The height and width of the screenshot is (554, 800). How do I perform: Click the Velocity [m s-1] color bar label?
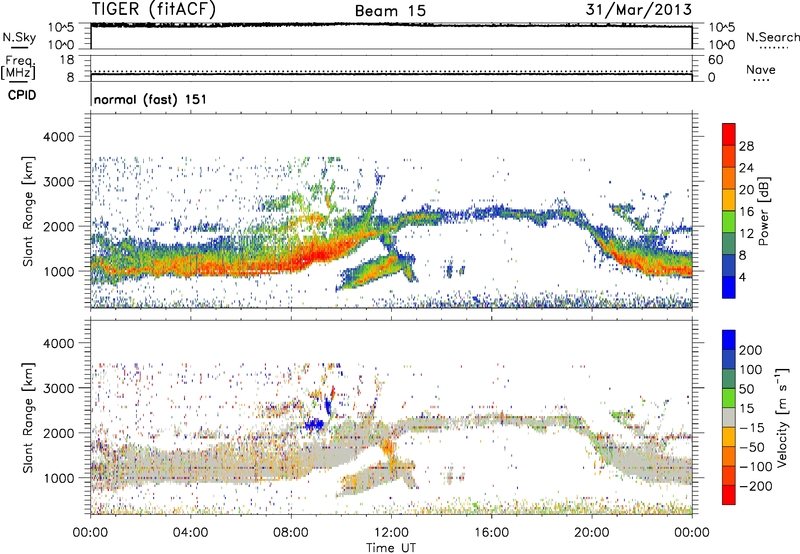[782, 417]
